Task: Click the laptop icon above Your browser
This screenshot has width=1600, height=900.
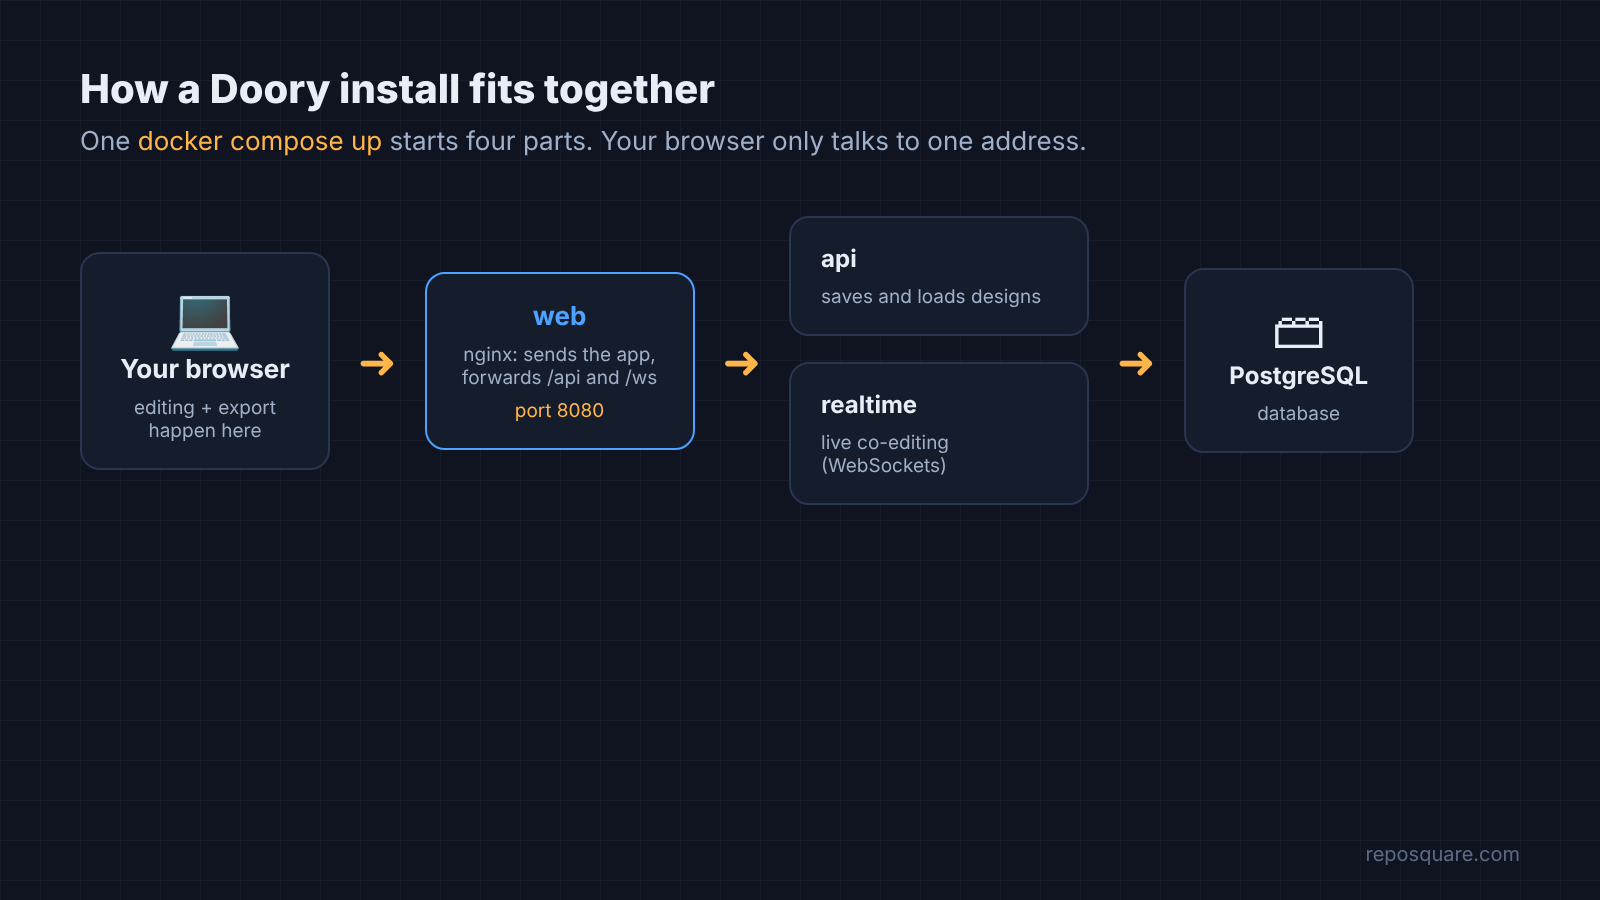Action: coord(205,322)
